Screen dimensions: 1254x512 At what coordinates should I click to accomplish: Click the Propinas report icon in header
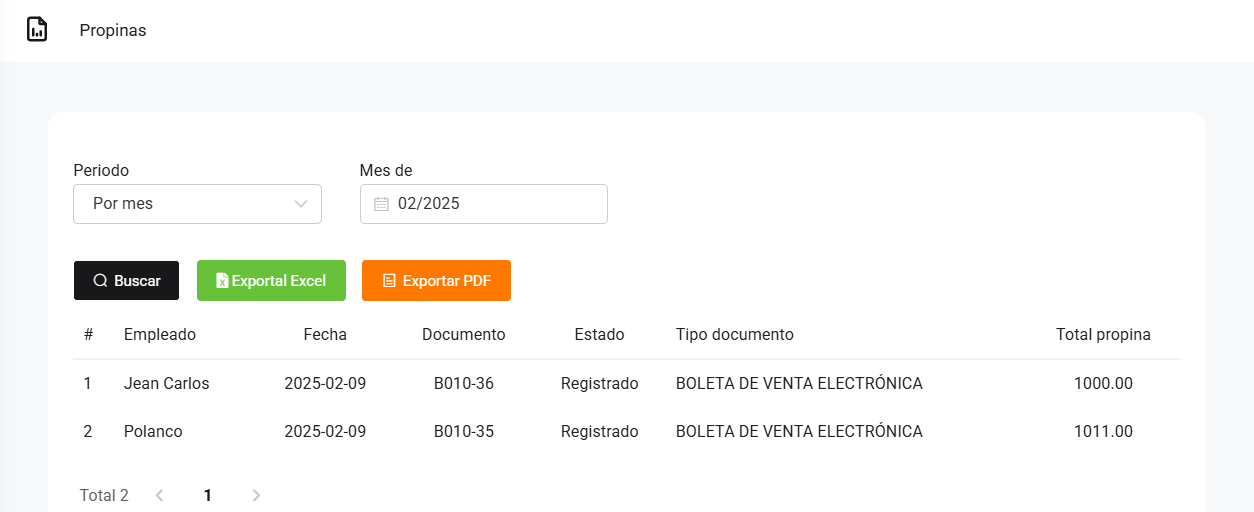coord(37,30)
